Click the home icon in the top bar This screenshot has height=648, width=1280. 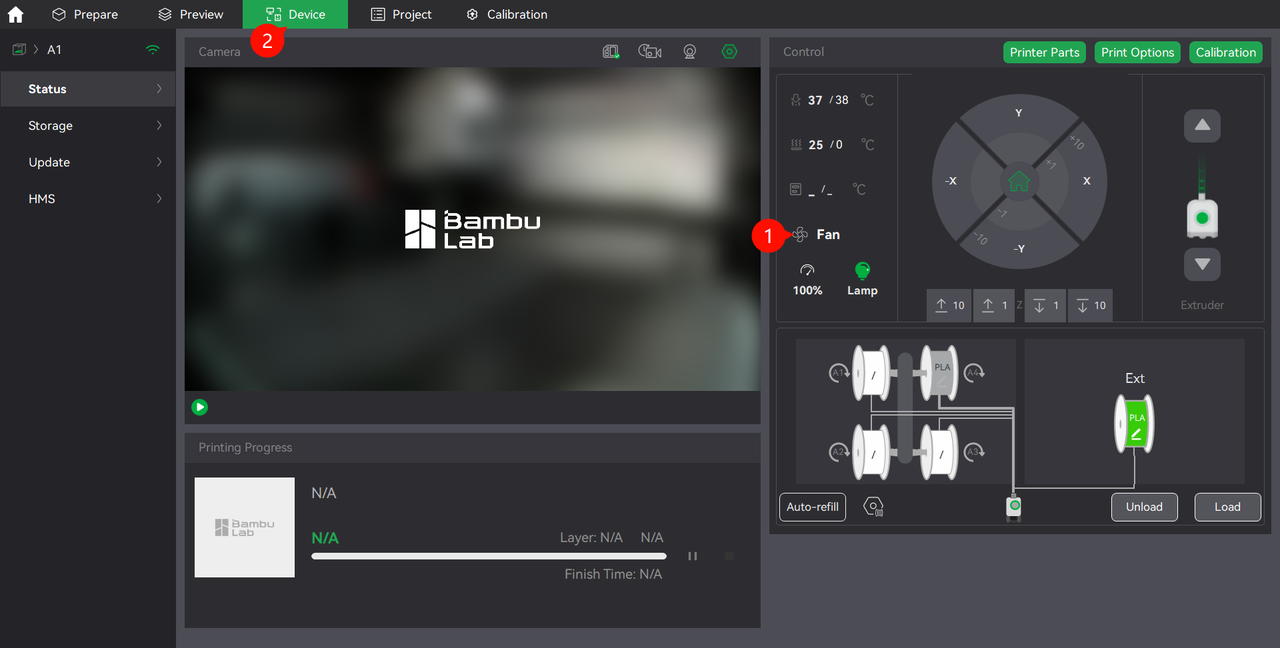[15, 14]
